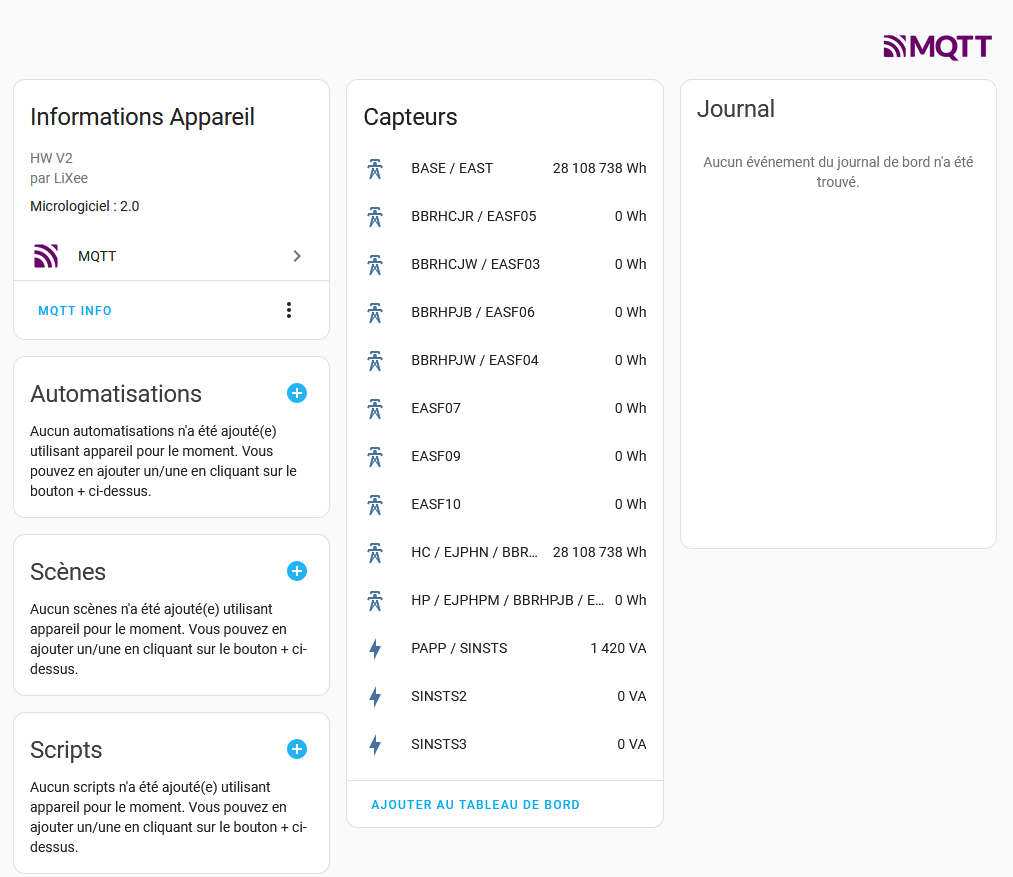This screenshot has width=1013, height=877.
Task: Select the HP / EJPHPM / BBRHPJB sensor row
Action: pyautogui.click(x=505, y=600)
